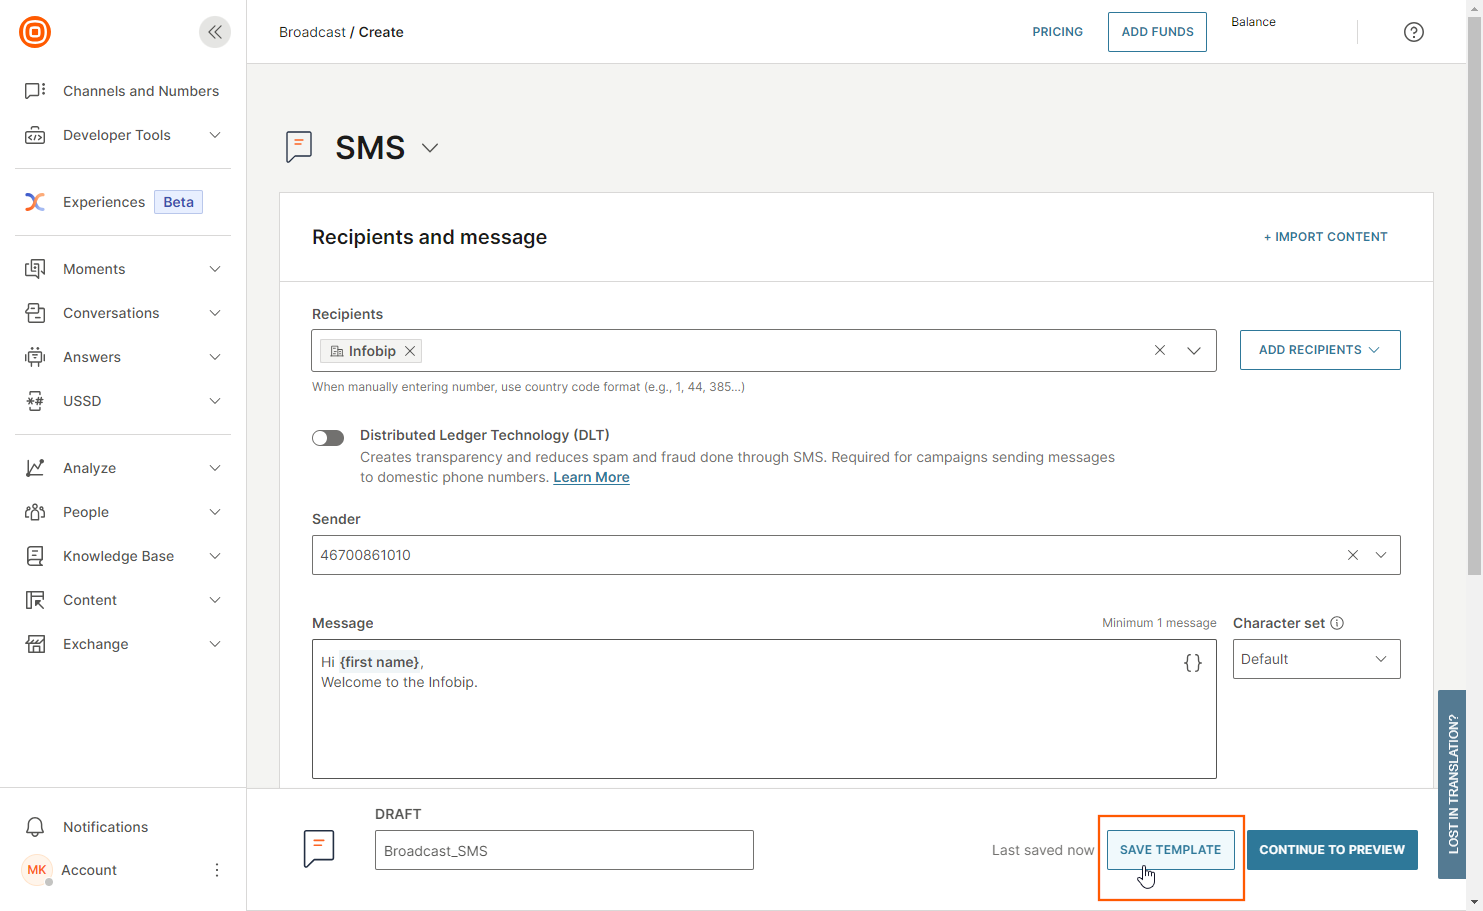The image size is (1483, 911).
Task: Insert placeholder using the curly braces icon
Action: 1192,663
